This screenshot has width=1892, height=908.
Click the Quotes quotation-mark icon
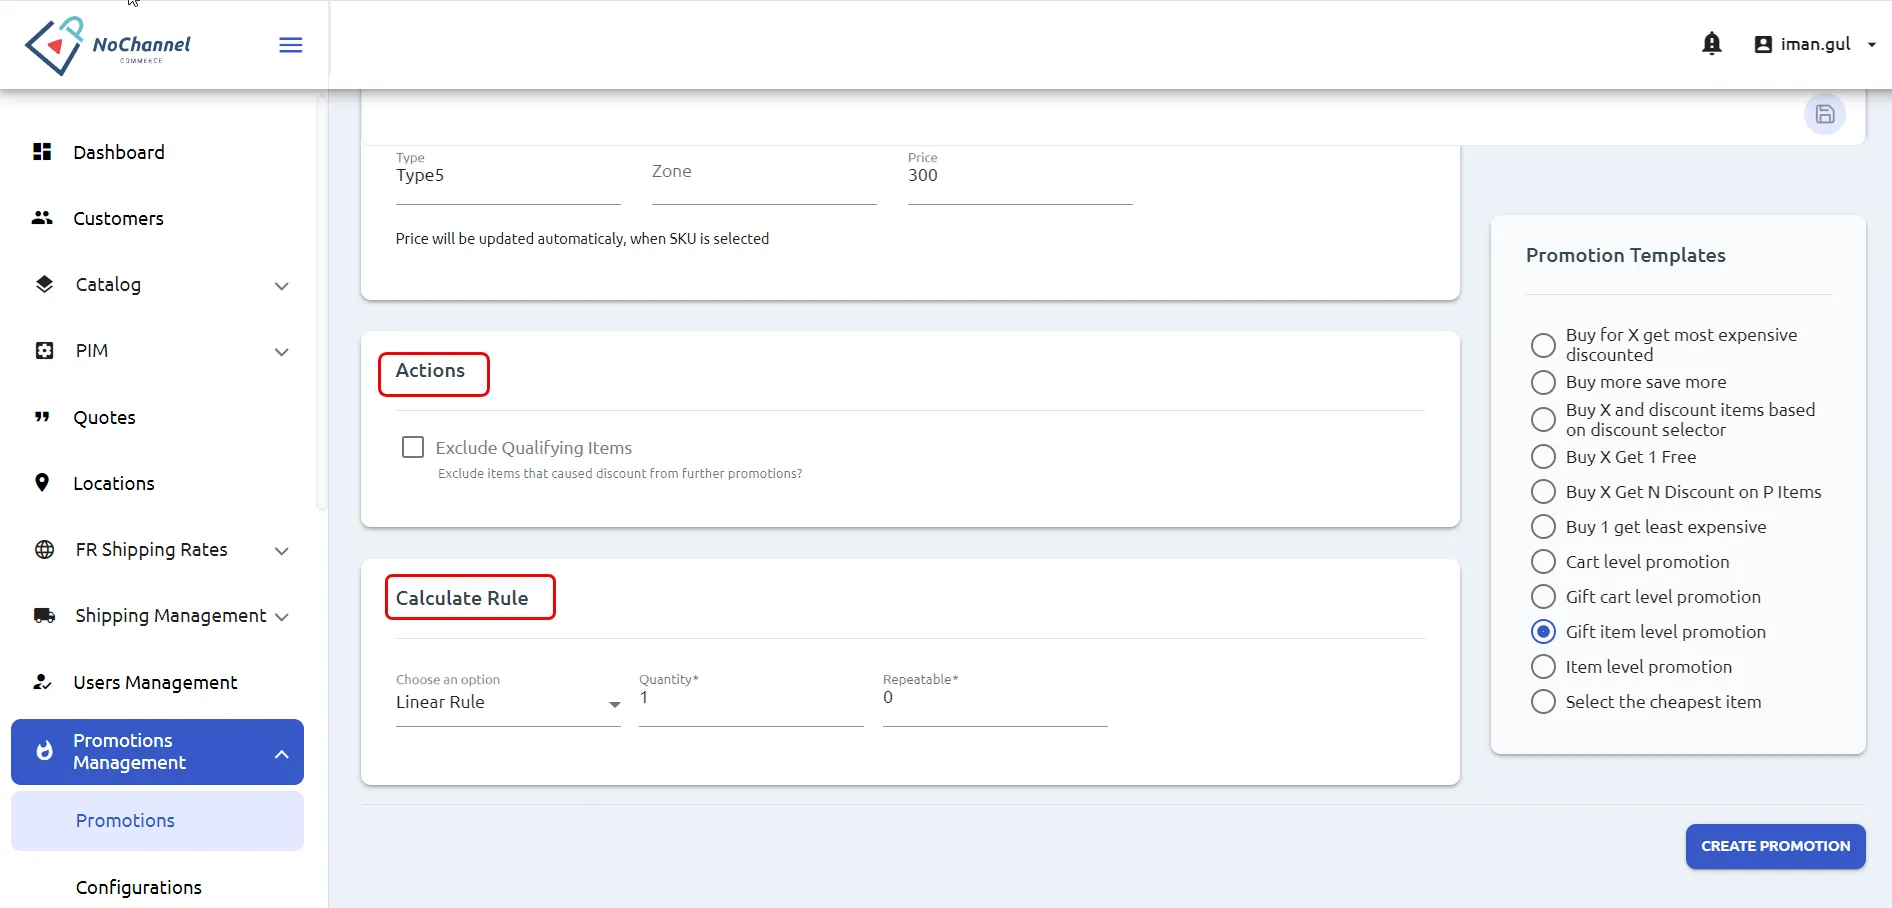42,417
